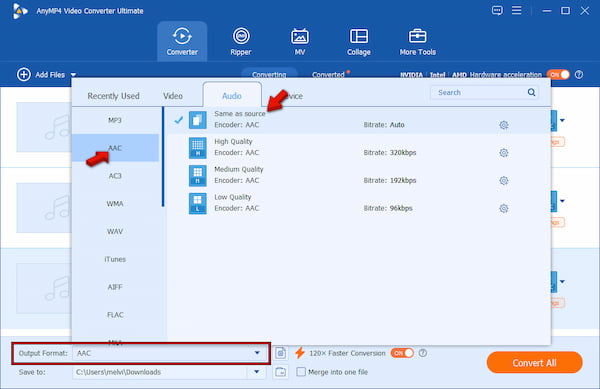Click the High Quality preset icon
Screen dimensions: 600x389
pos(197,148)
